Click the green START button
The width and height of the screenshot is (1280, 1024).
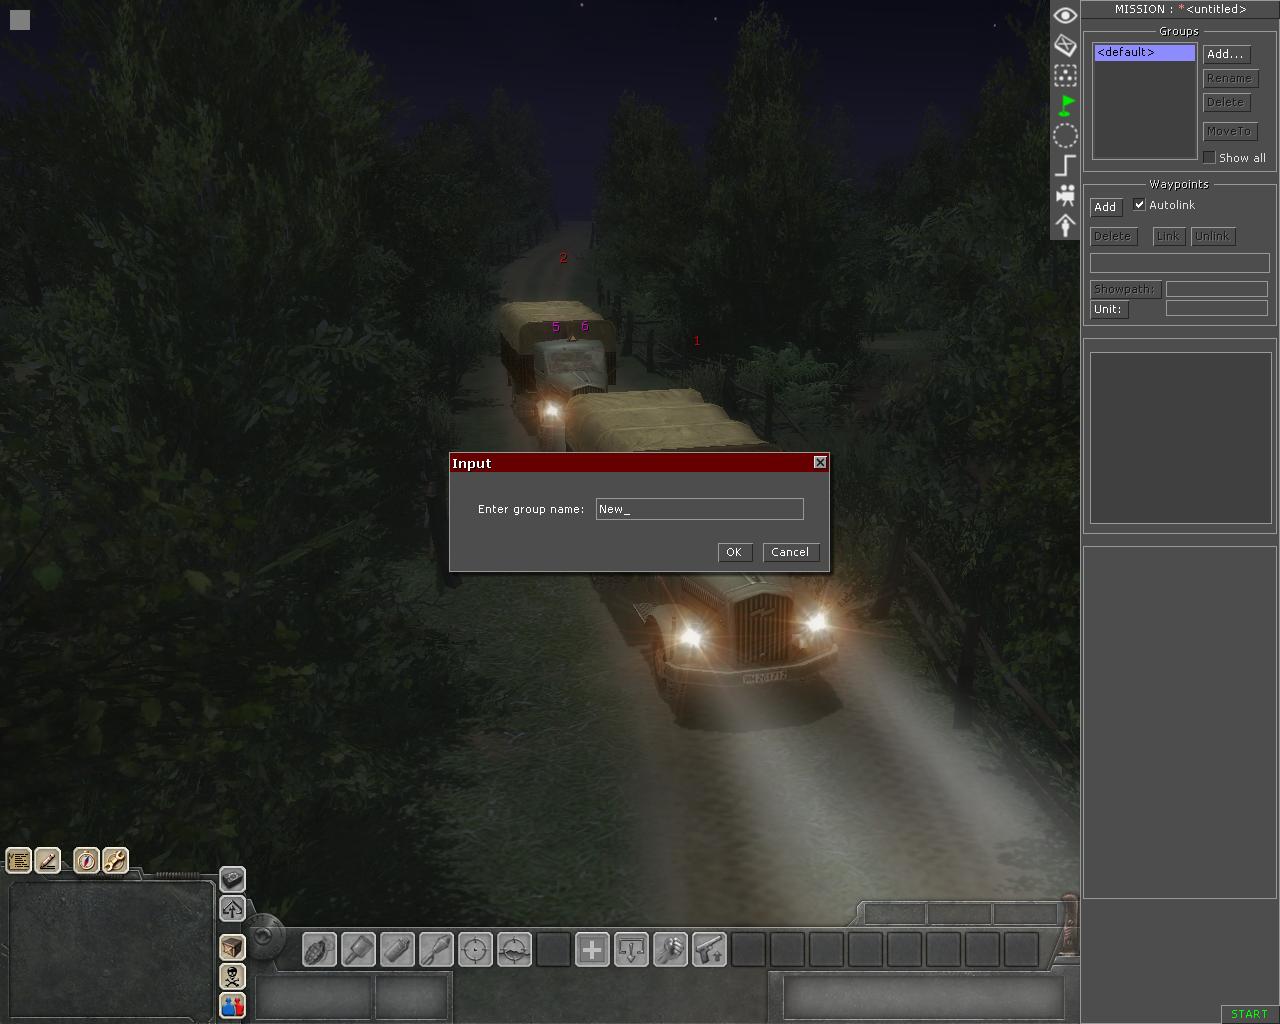click(1249, 1014)
